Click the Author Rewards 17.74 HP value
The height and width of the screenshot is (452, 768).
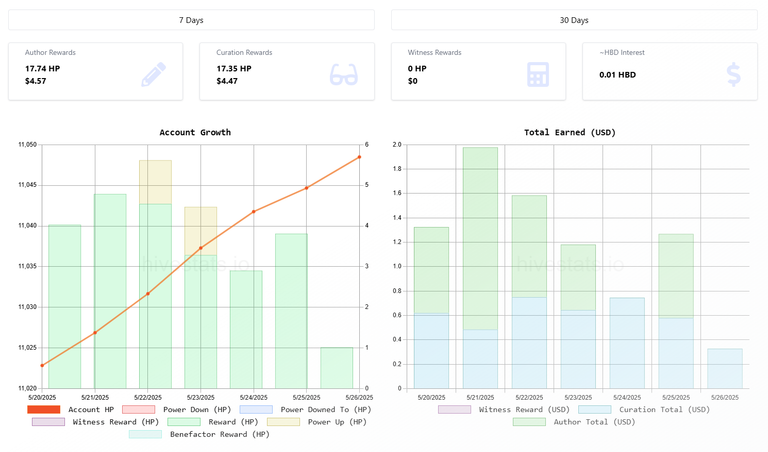[x=43, y=69]
